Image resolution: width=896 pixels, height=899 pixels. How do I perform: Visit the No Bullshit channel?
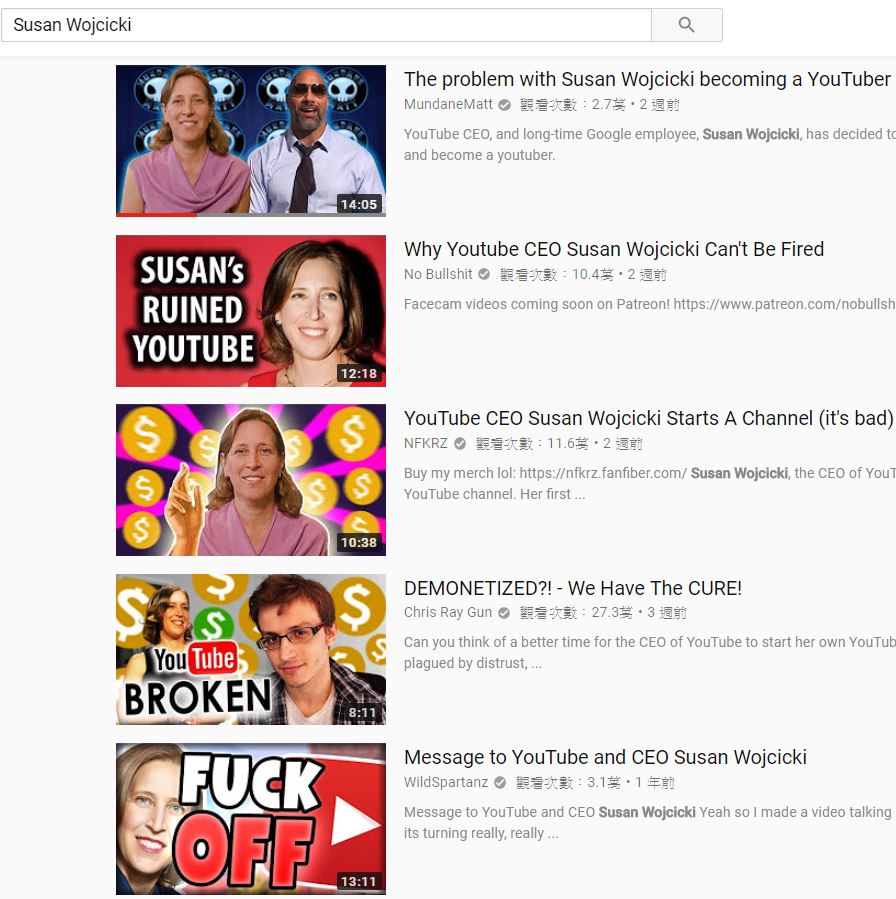(x=438, y=275)
